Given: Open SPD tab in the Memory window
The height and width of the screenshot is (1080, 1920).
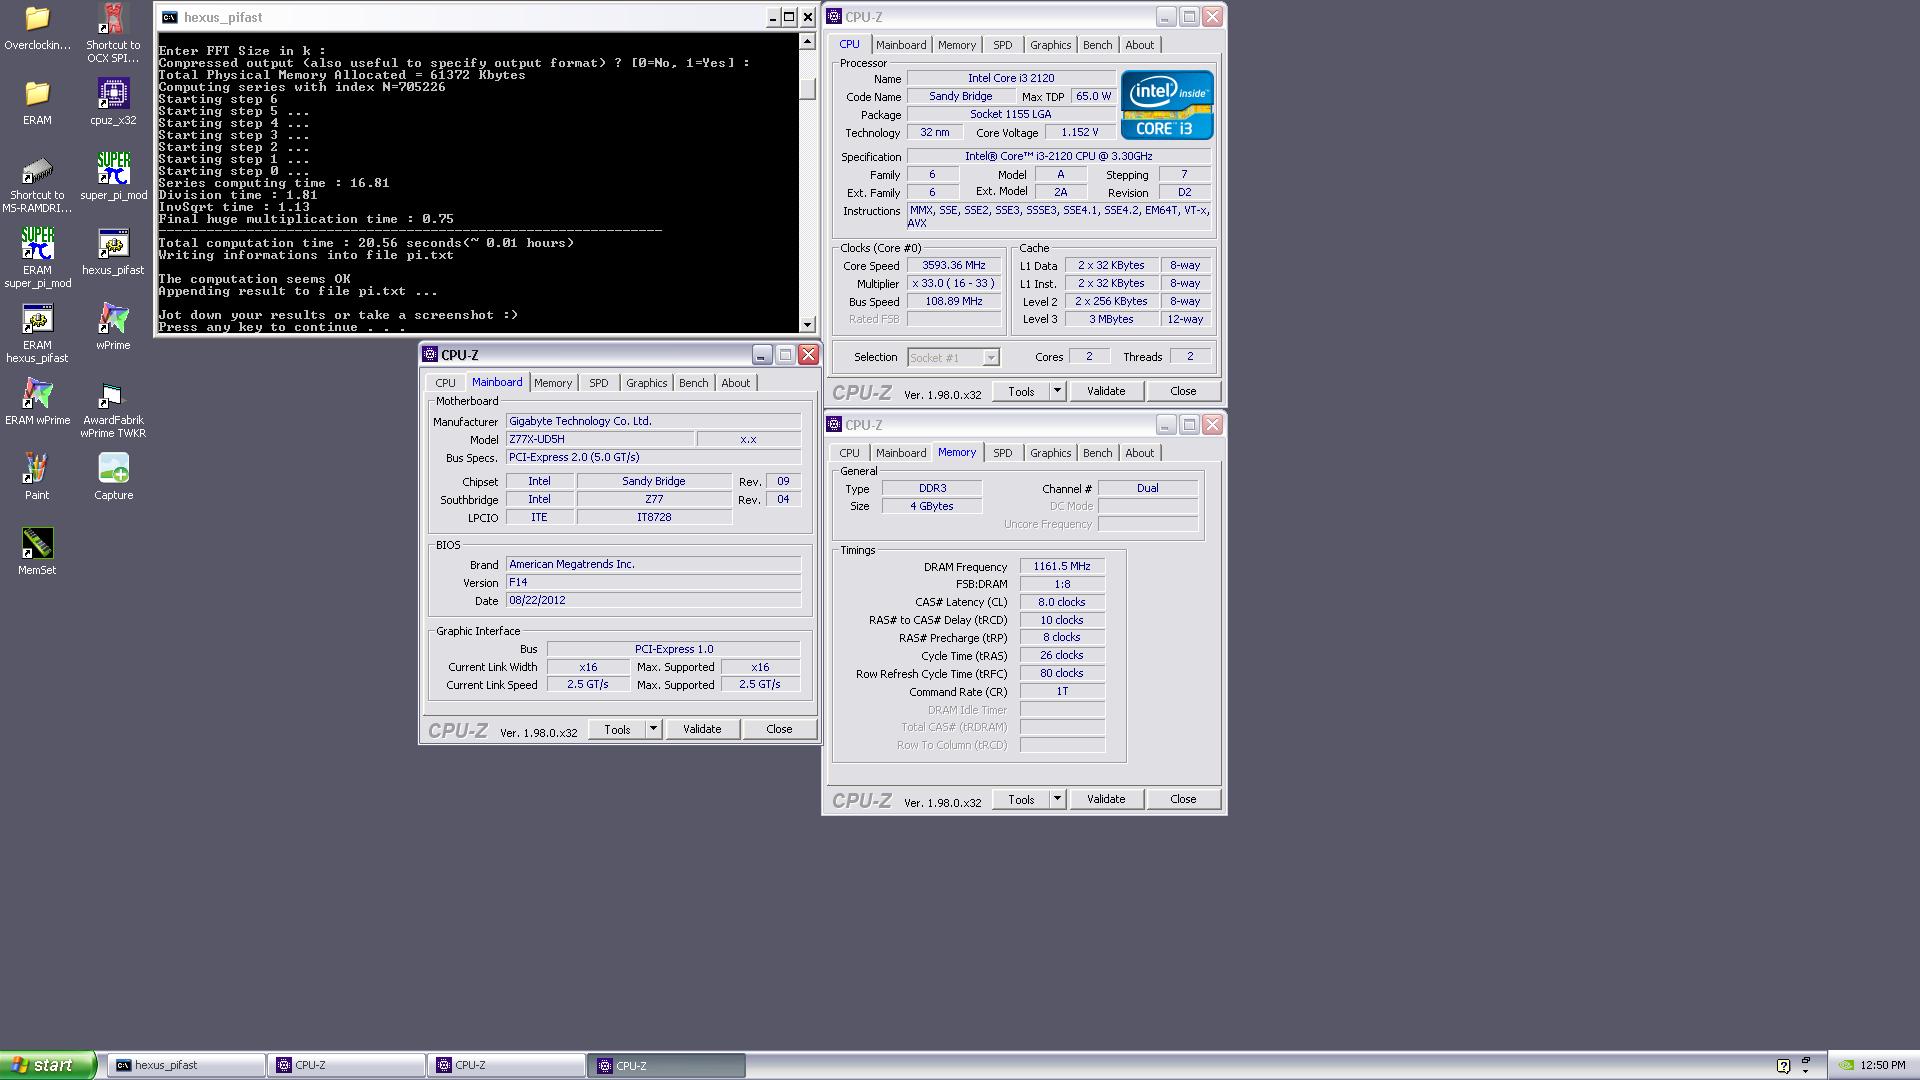Looking at the screenshot, I should coord(1002,453).
